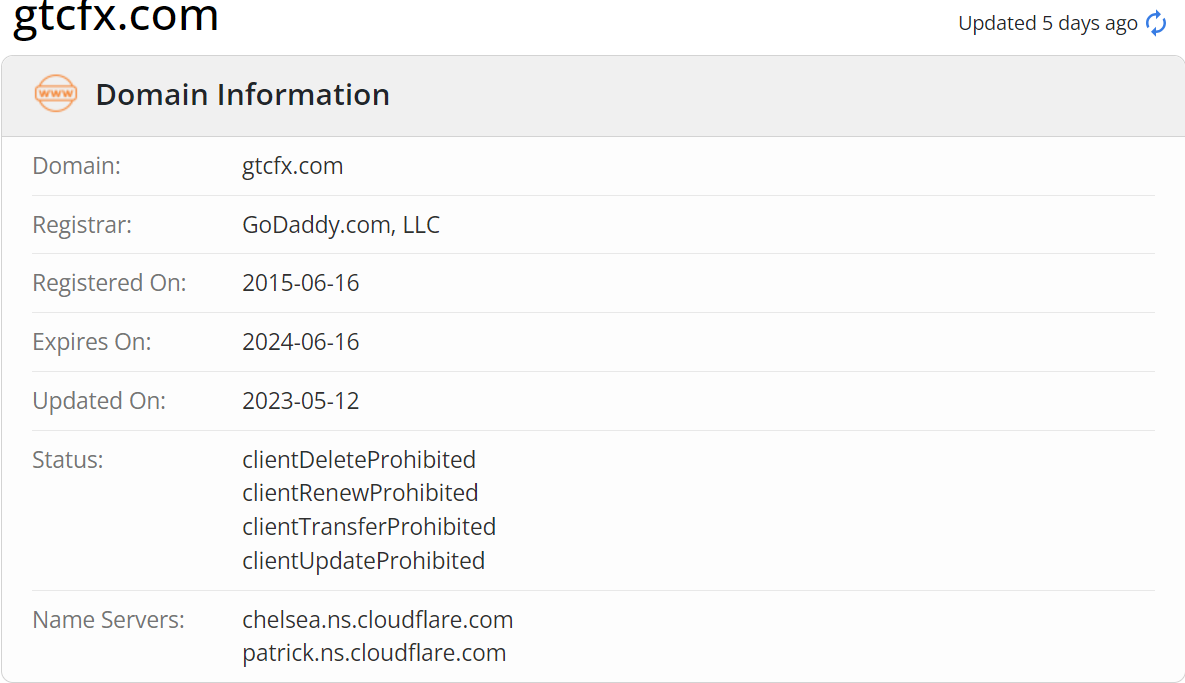Click the GoDaddy.com, LLC registrar value
The width and height of the screenshot is (1185, 683).
tap(341, 224)
